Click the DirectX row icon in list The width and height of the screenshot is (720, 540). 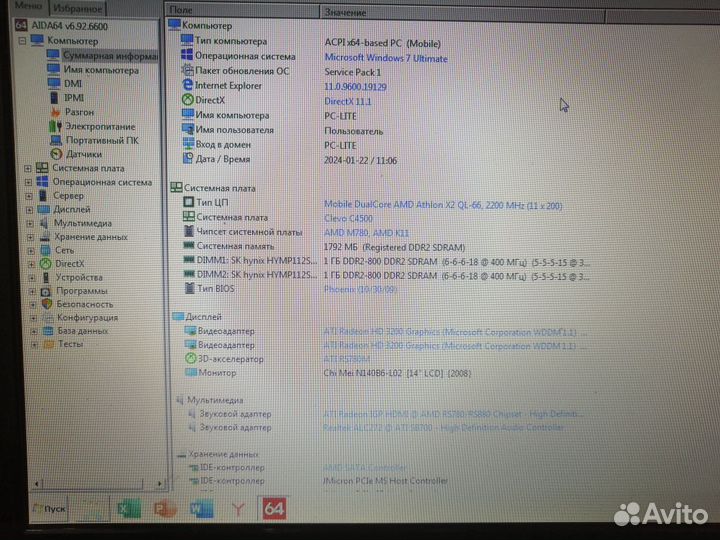[187, 99]
